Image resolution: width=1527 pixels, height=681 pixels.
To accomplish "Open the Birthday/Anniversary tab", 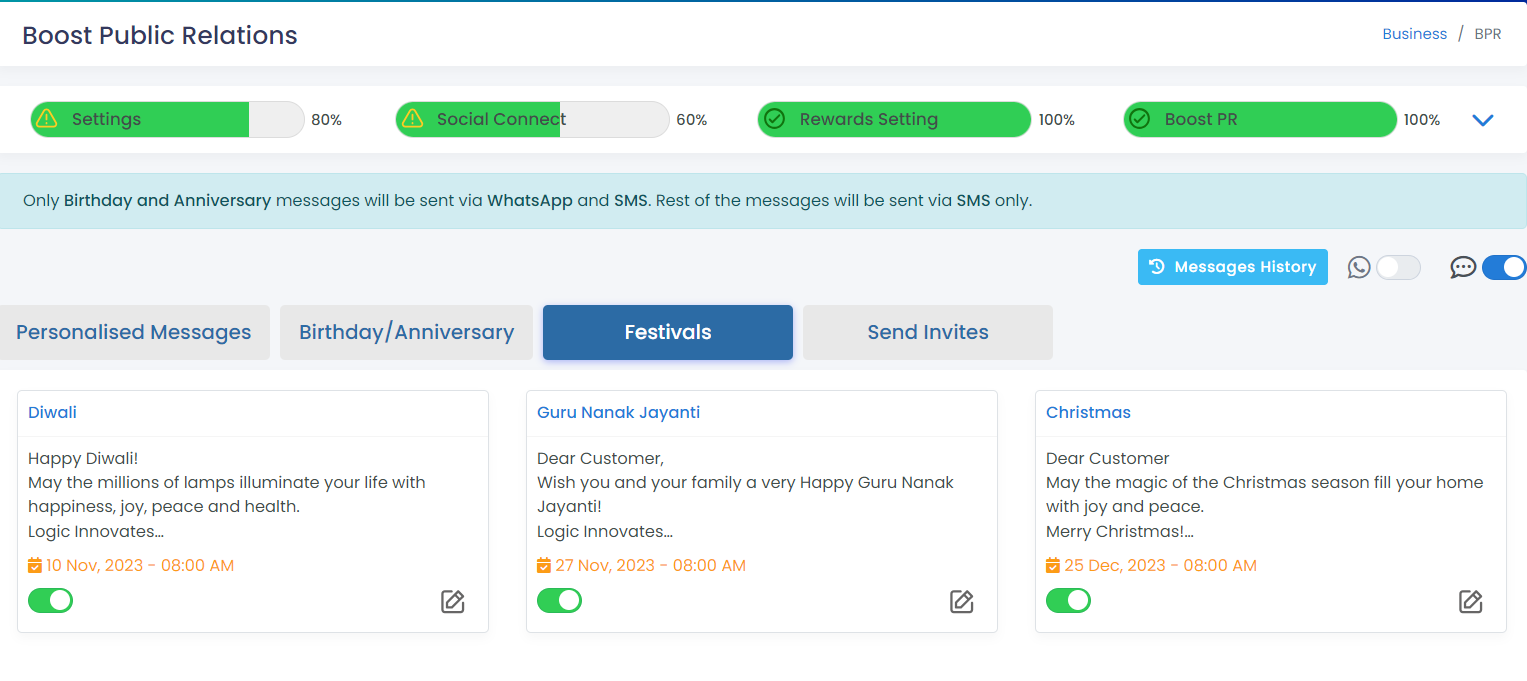I will [406, 332].
